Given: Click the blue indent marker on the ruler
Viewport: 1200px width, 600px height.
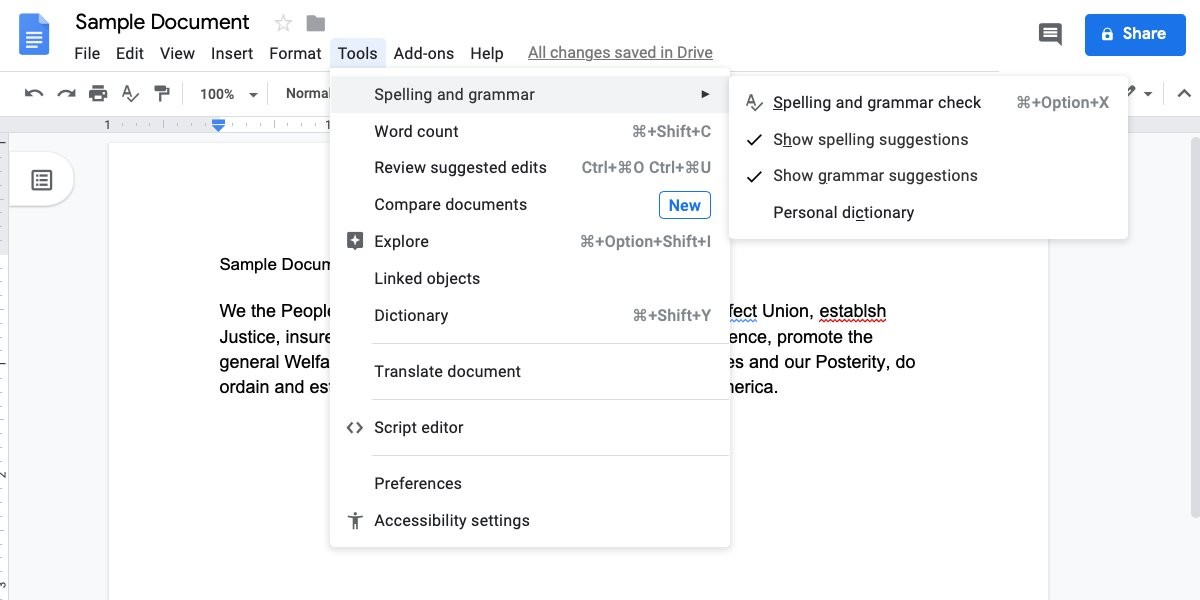Looking at the screenshot, I should pyautogui.click(x=217, y=125).
